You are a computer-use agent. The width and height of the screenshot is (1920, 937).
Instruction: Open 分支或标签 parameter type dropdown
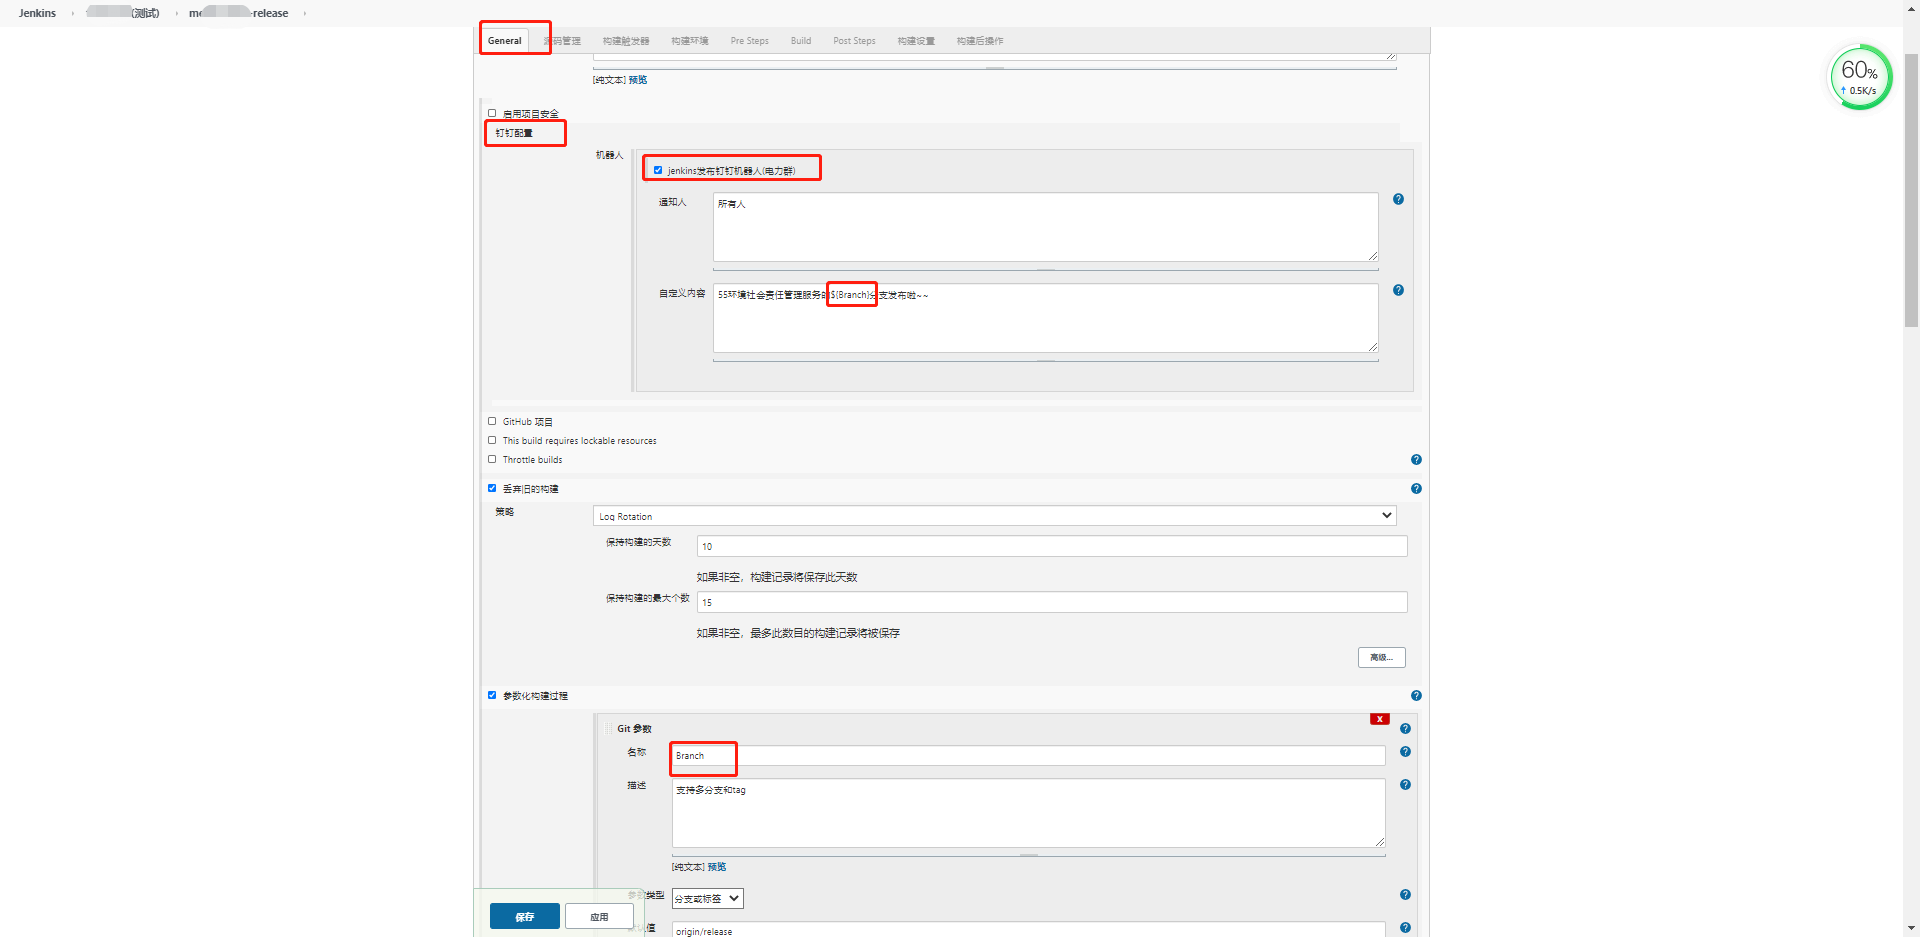[708, 899]
